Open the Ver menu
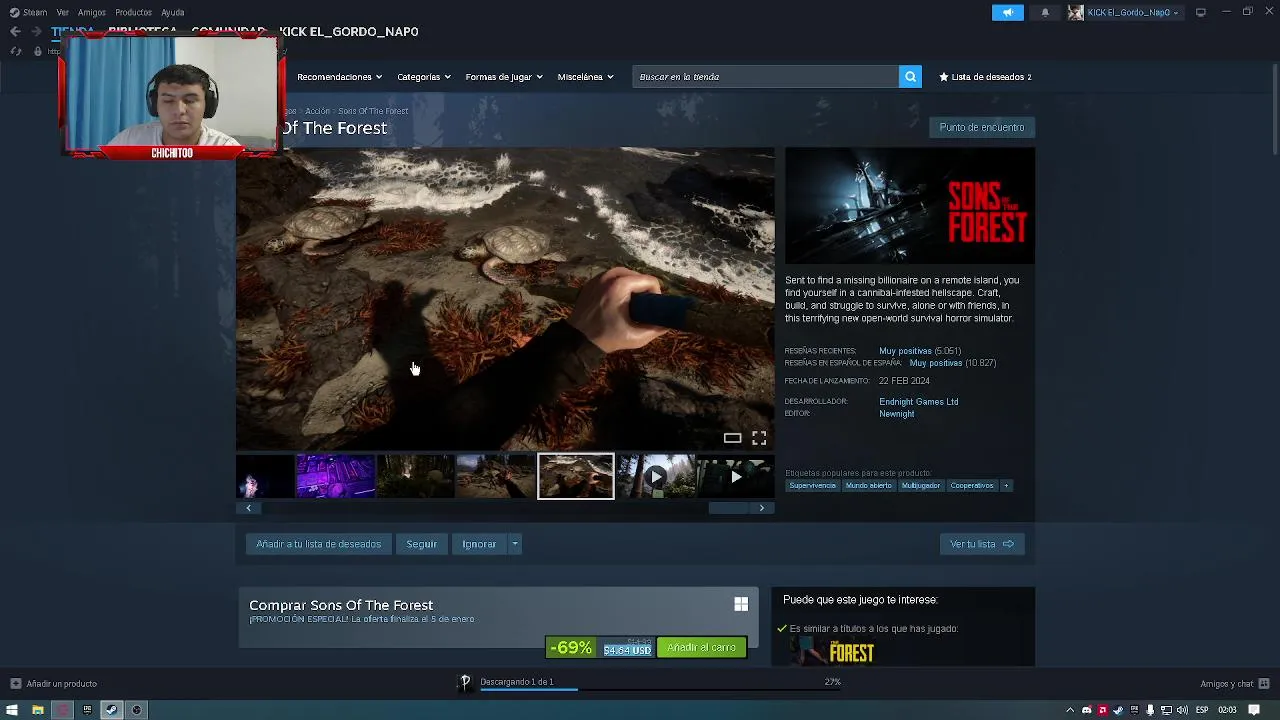This screenshot has height=720, width=1280. 63,12
